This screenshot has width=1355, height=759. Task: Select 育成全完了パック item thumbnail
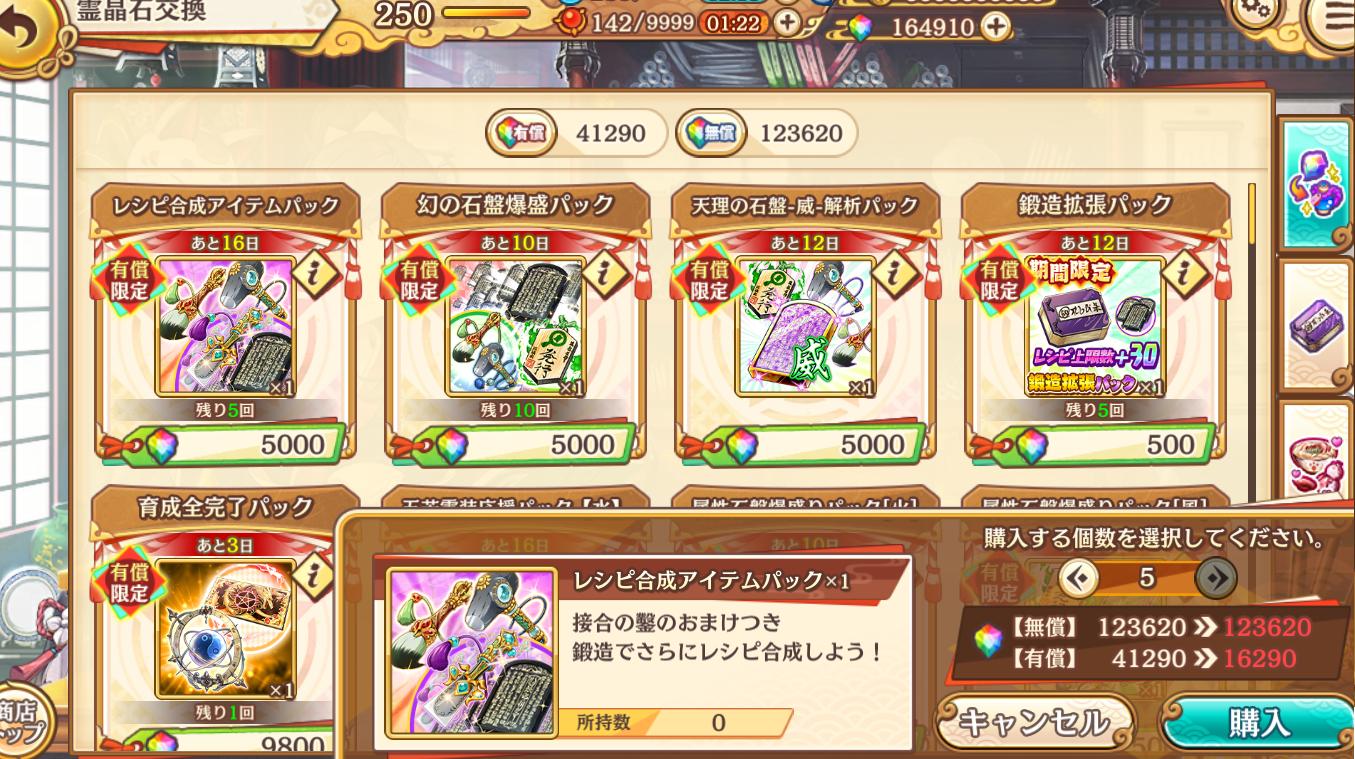point(225,630)
